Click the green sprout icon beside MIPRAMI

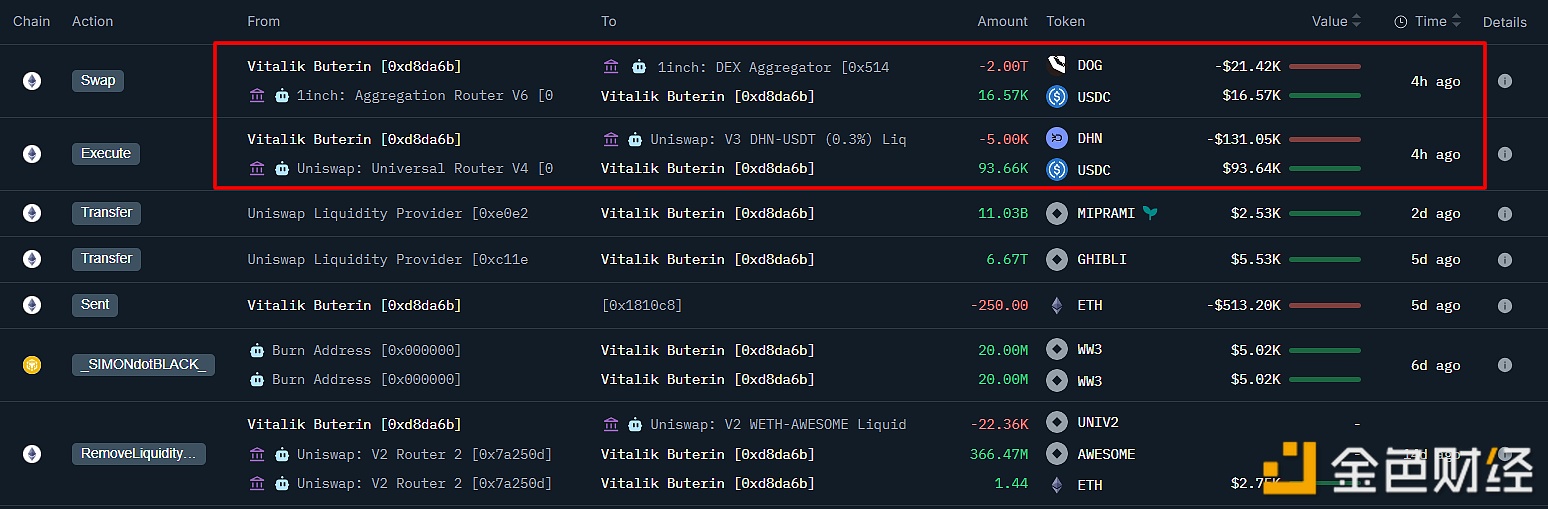[x=1150, y=213]
